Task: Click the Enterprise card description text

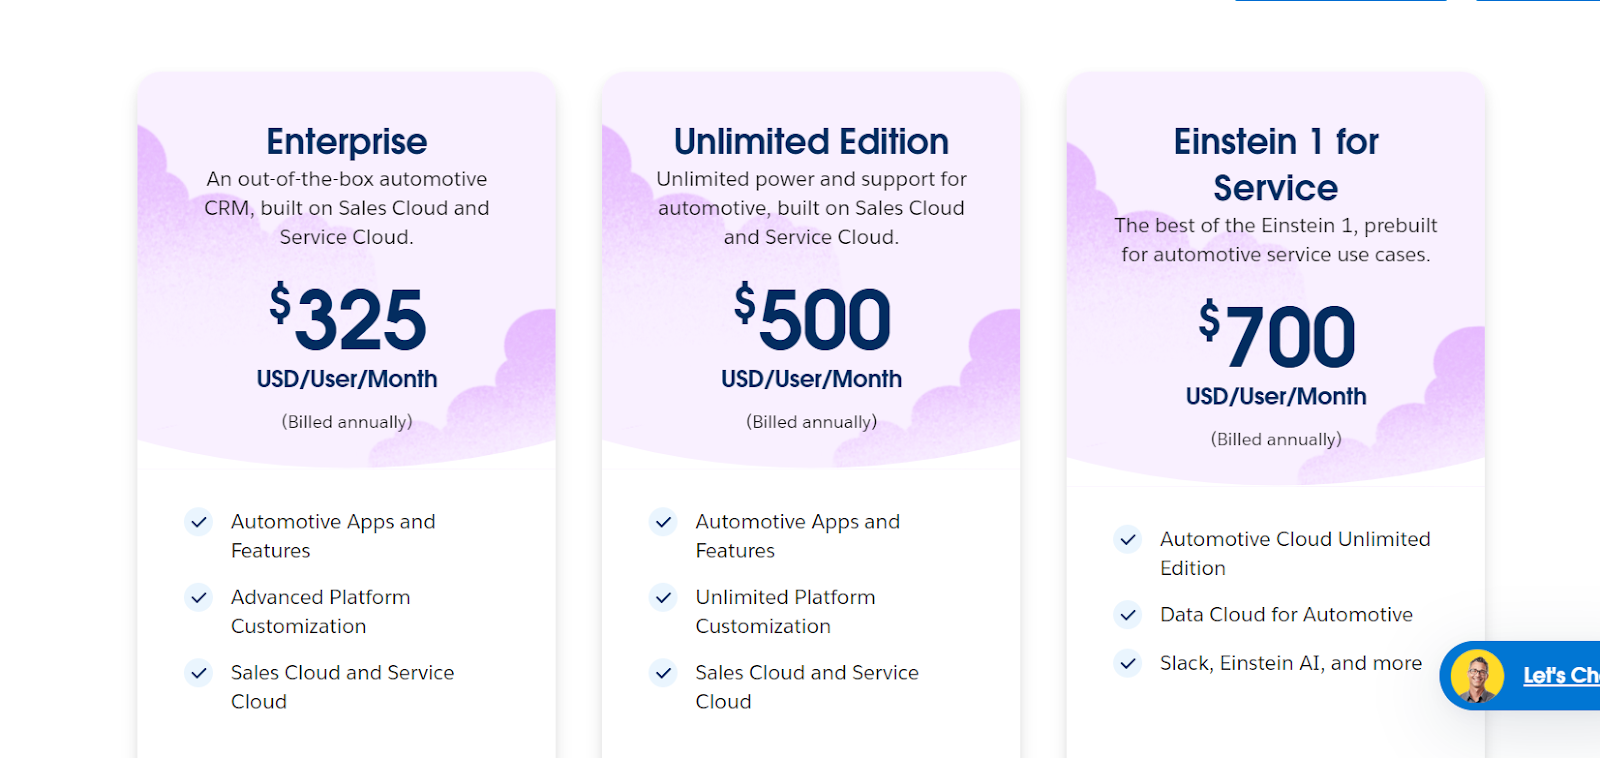Action: click(x=347, y=207)
